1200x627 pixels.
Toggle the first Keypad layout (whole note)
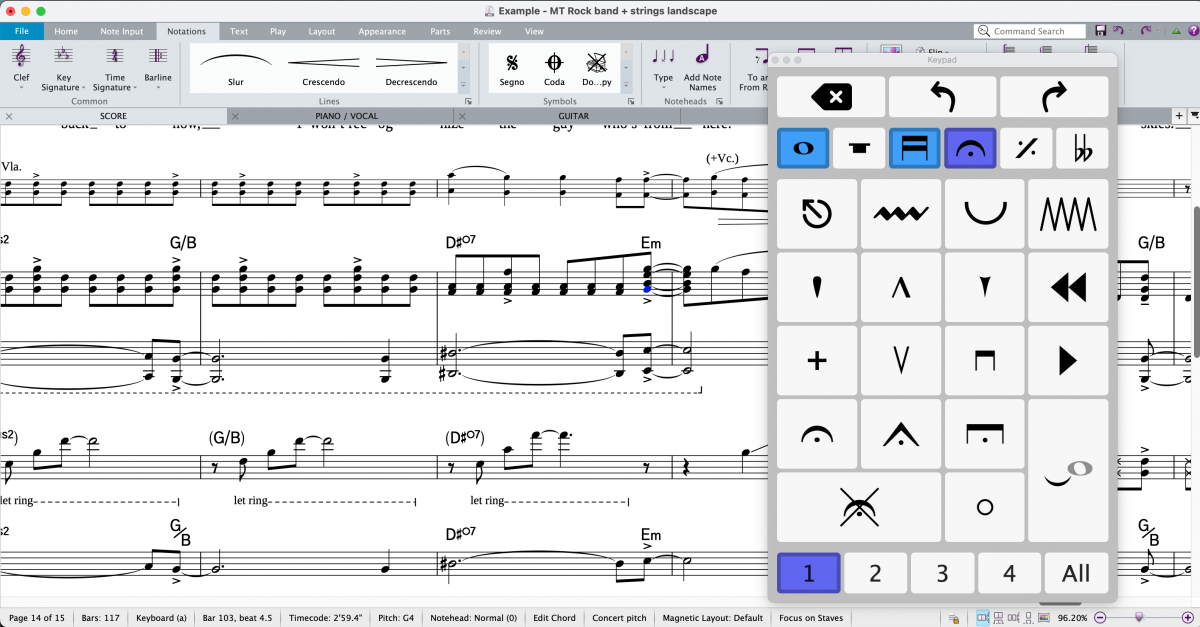pyautogui.click(x=802, y=149)
